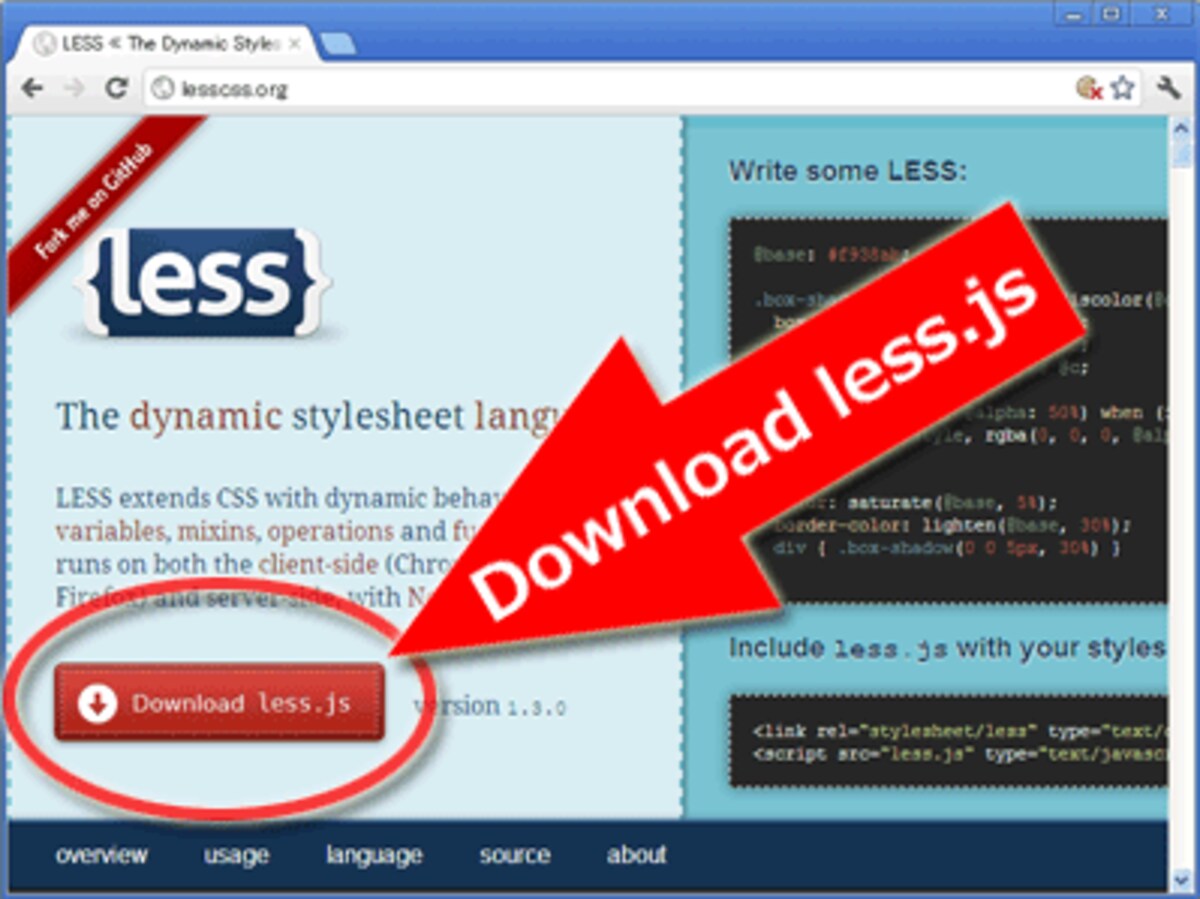The width and height of the screenshot is (1200, 899).
Task: Maximize the Chrome window
Action: pyautogui.click(x=1111, y=13)
